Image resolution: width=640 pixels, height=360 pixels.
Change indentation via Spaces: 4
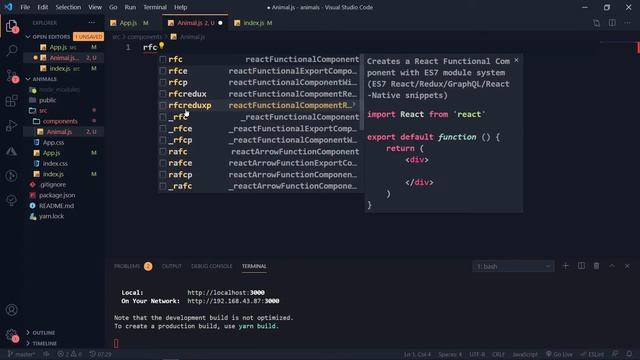[450, 354]
